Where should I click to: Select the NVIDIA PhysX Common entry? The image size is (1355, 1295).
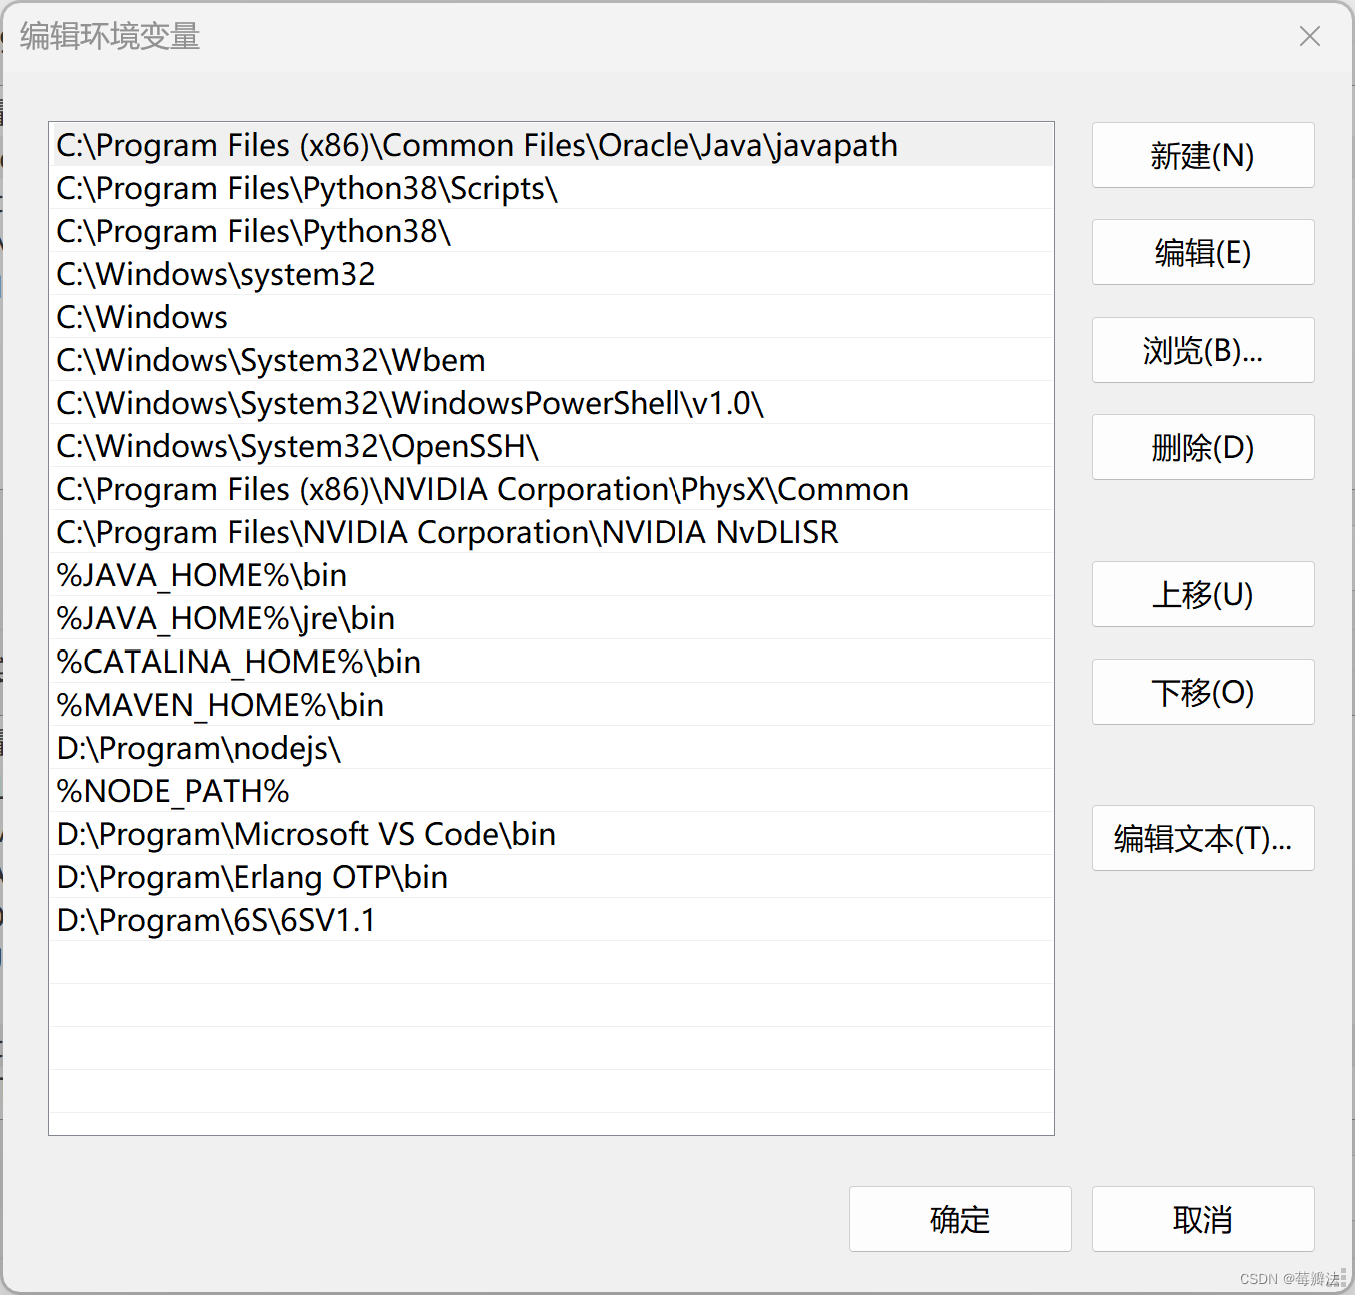[x=482, y=489]
